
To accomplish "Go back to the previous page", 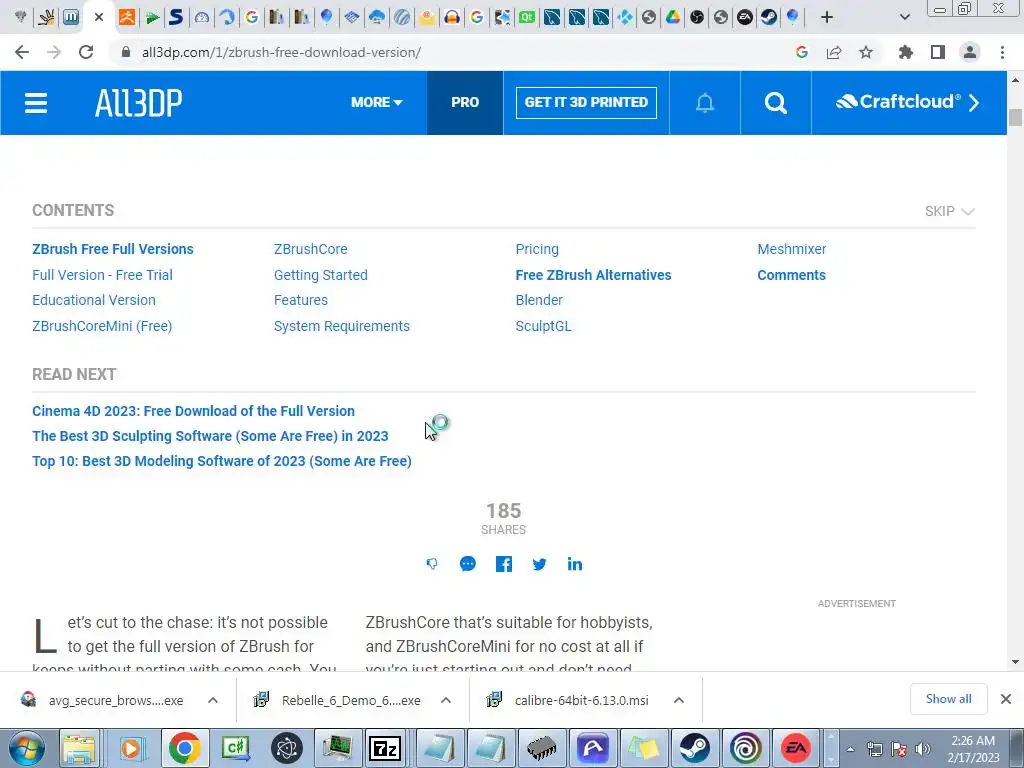I will tap(22, 52).
